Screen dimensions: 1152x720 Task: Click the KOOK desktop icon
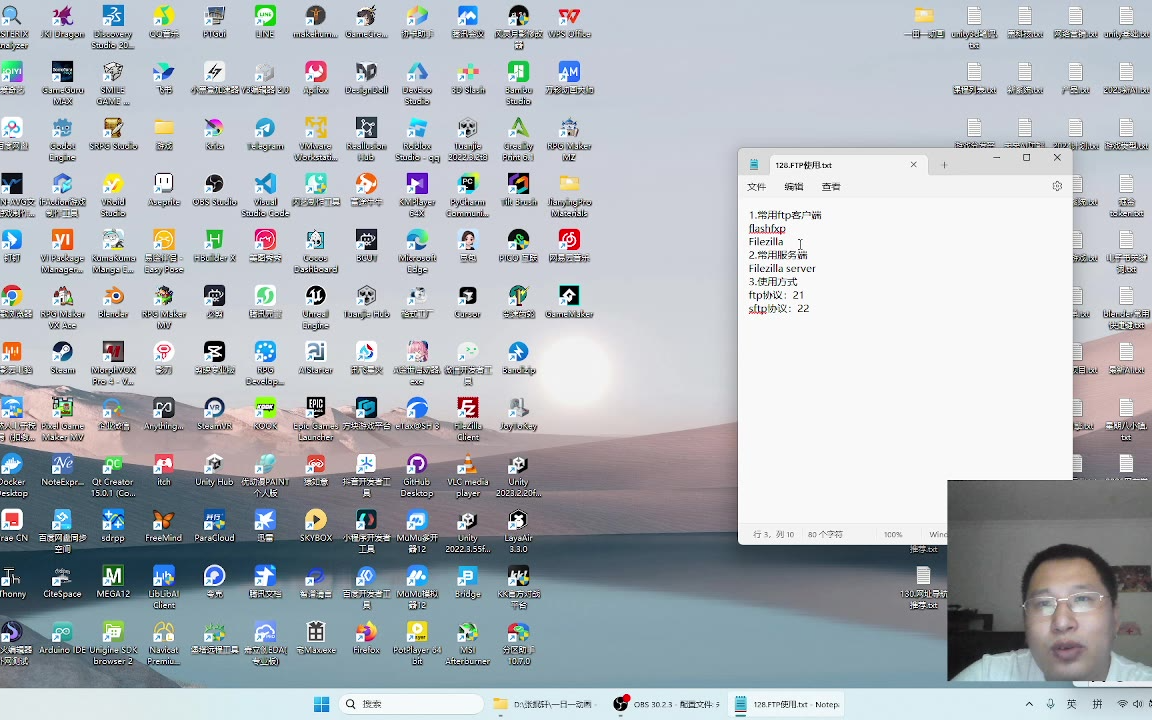(x=265, y=414)
